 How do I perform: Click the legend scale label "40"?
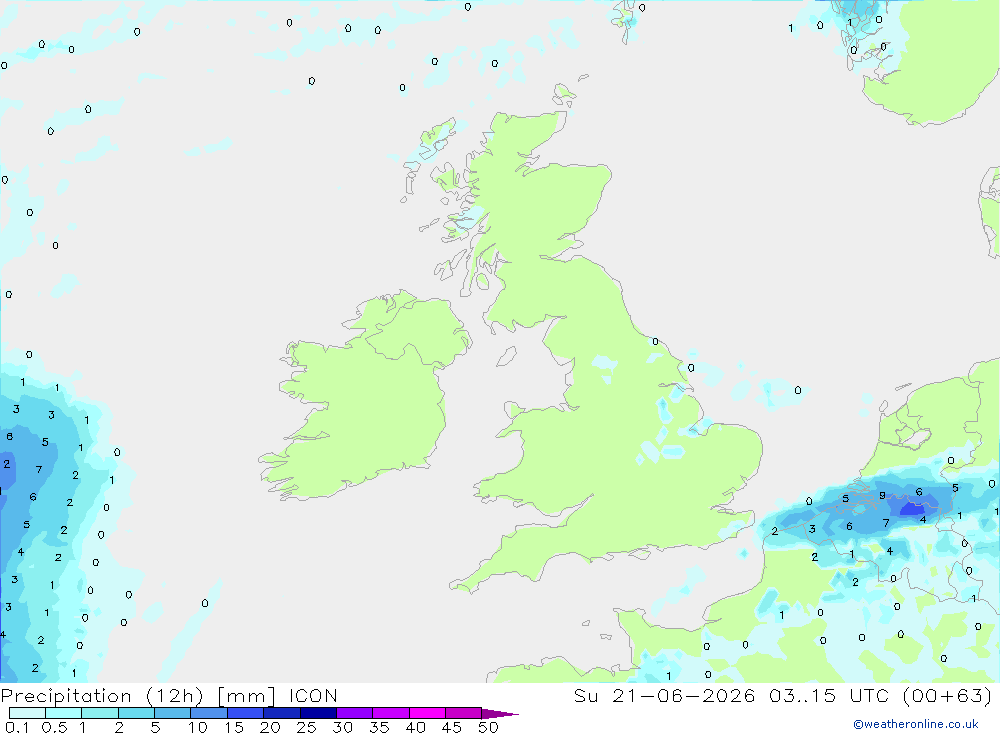point(416,727)
